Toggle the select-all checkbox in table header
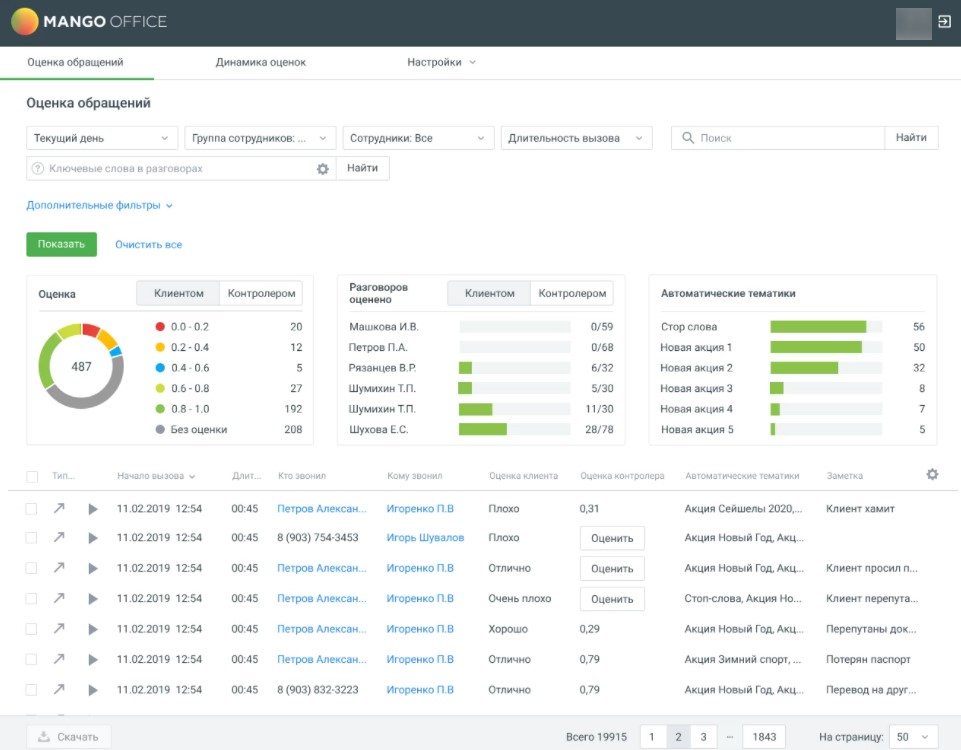Viewport: 961px width, 750px height. click(x=32, y=477)
